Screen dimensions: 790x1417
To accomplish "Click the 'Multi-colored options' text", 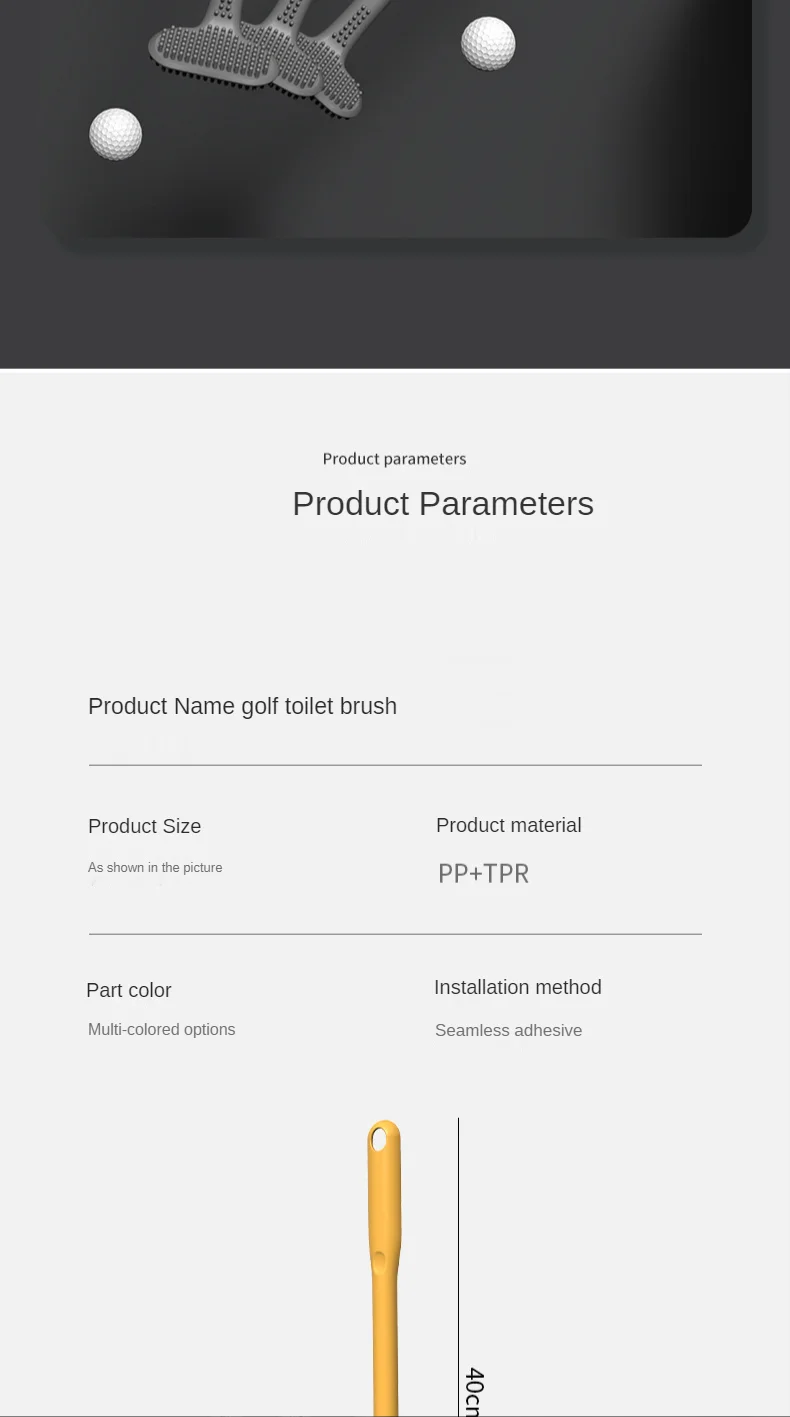I will click(x=161, y=1030).
